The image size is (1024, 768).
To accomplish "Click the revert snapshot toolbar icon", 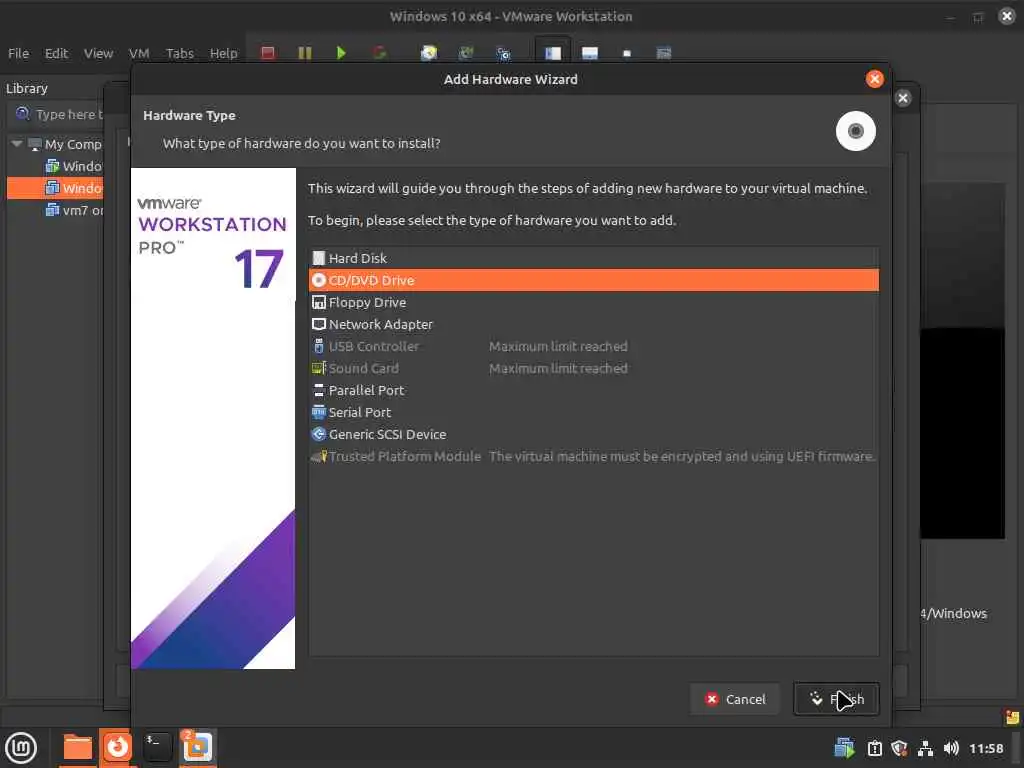I will (x=466, y=53).
